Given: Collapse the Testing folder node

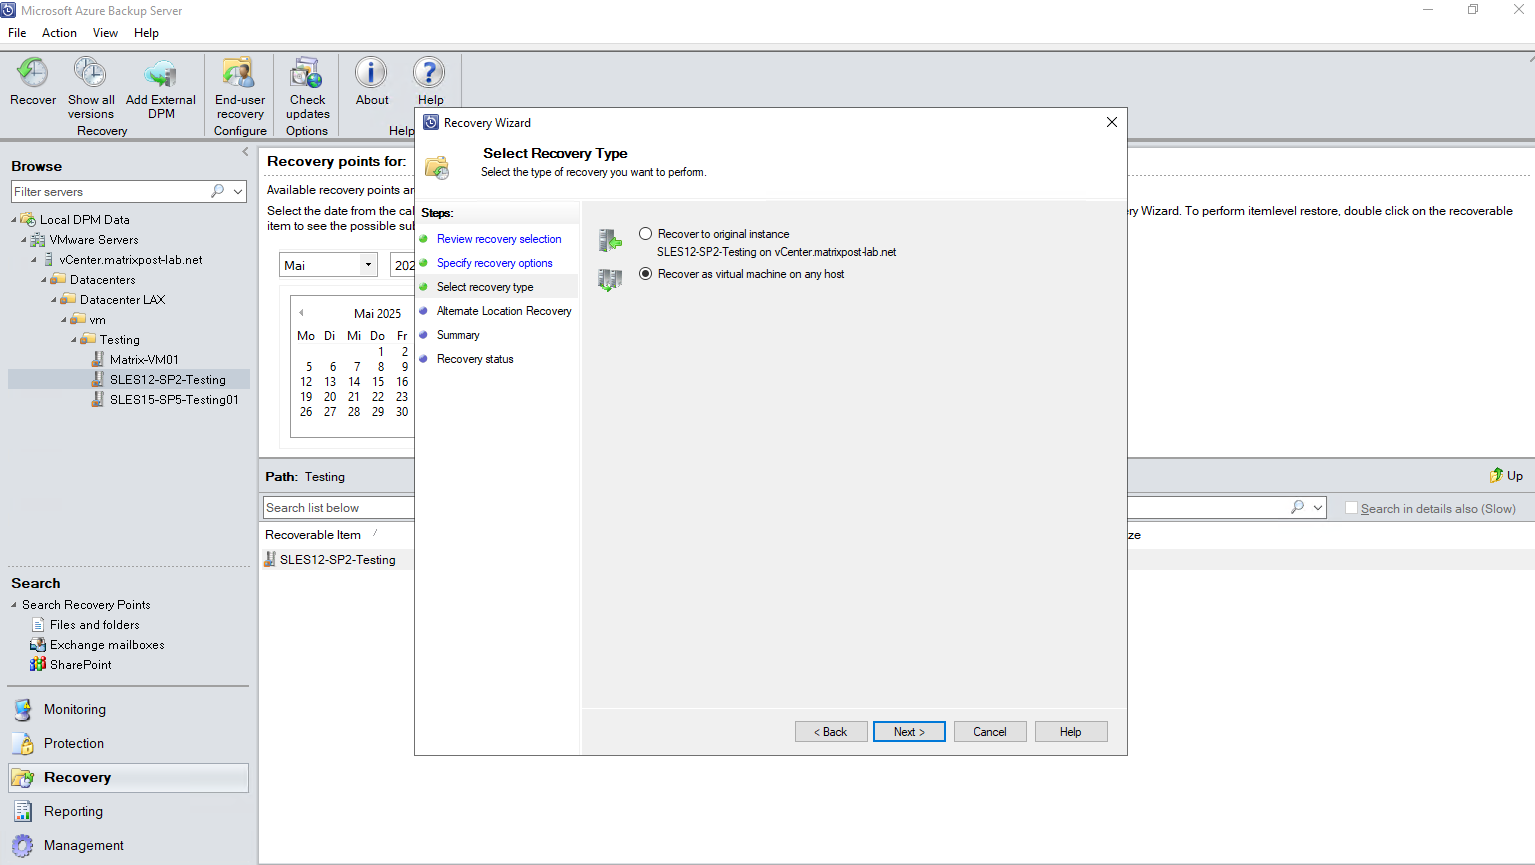Looking at the screenshot, I should click(x=74, y=340).
